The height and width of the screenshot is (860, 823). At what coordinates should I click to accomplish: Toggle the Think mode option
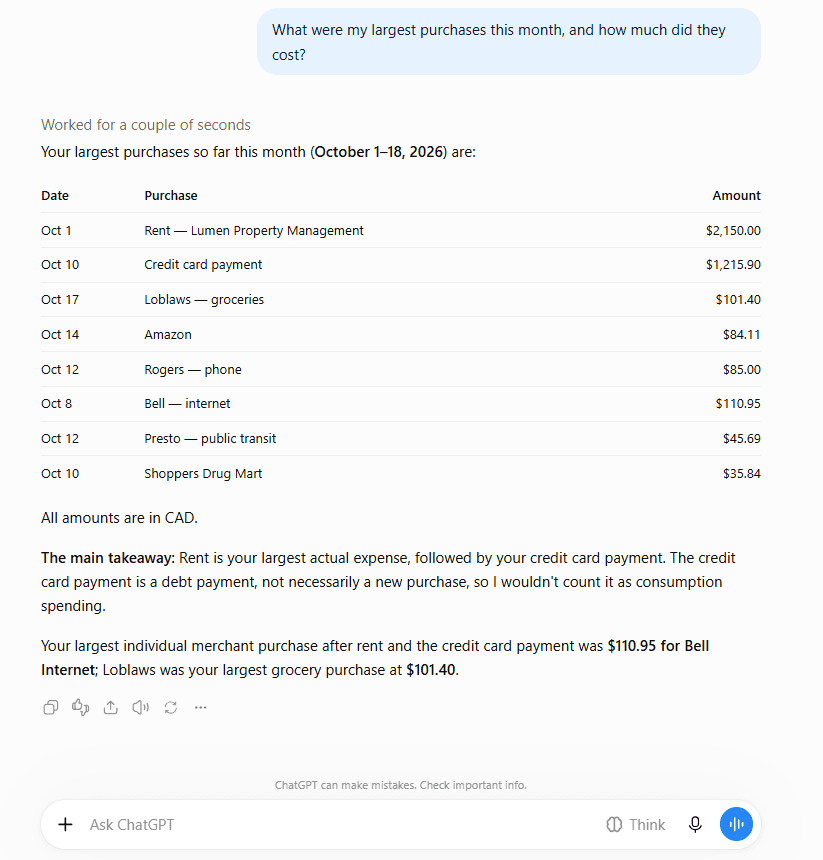pyautogui.click(x=636, y=824)
